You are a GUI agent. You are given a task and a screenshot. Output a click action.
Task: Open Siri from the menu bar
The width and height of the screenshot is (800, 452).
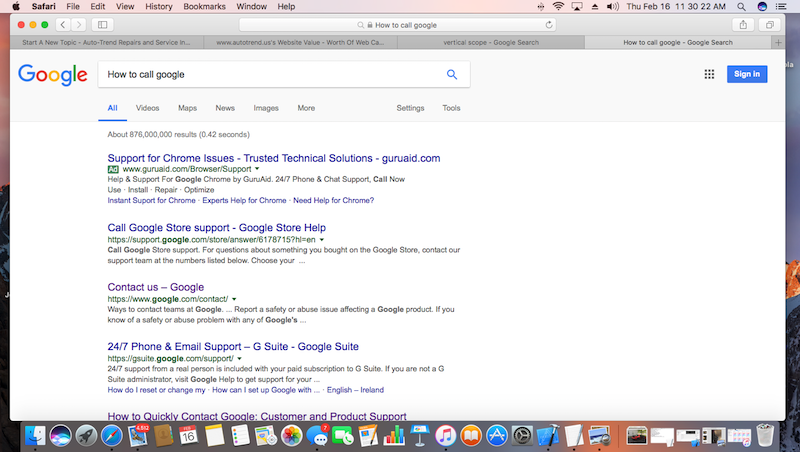(x=762, y=7)
